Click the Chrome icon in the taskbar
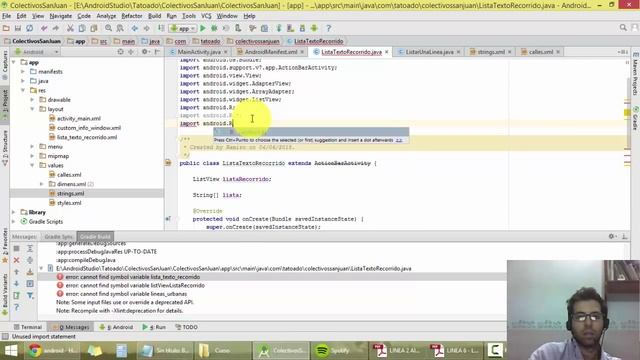 click(x=35, y=350)
